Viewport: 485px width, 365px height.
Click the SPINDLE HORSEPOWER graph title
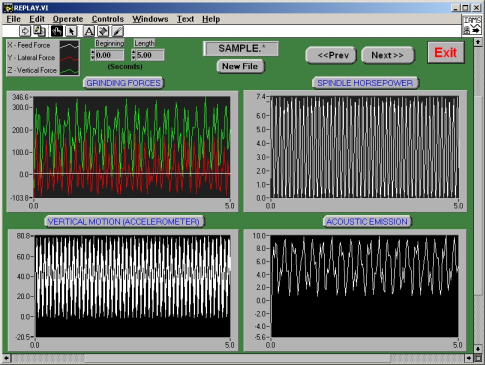coord(365,83)
